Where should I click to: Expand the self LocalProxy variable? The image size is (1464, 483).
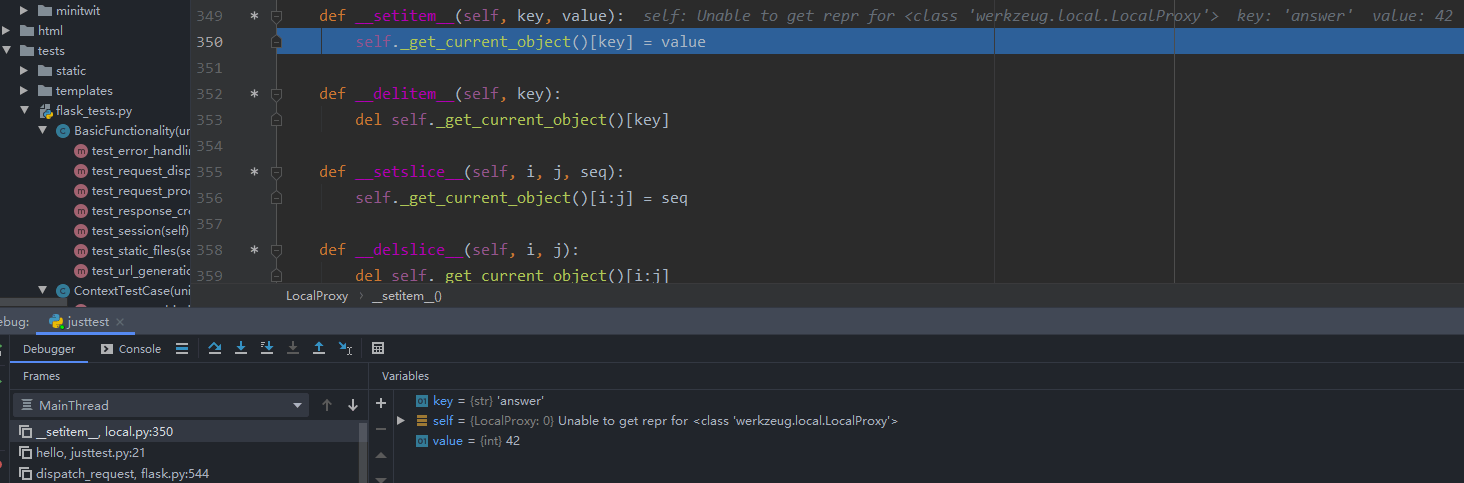(x=401, y=421)
